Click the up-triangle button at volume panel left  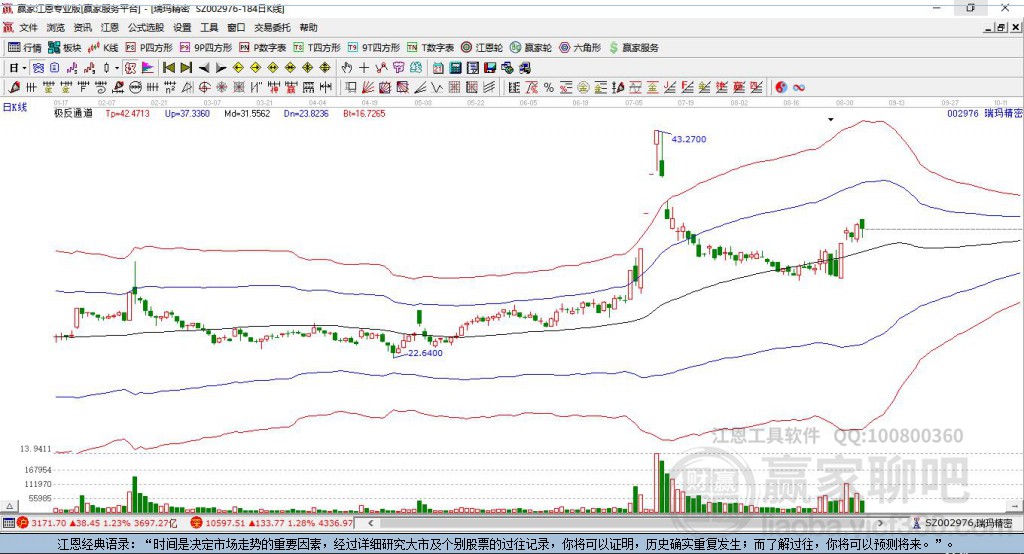point(9,506)
